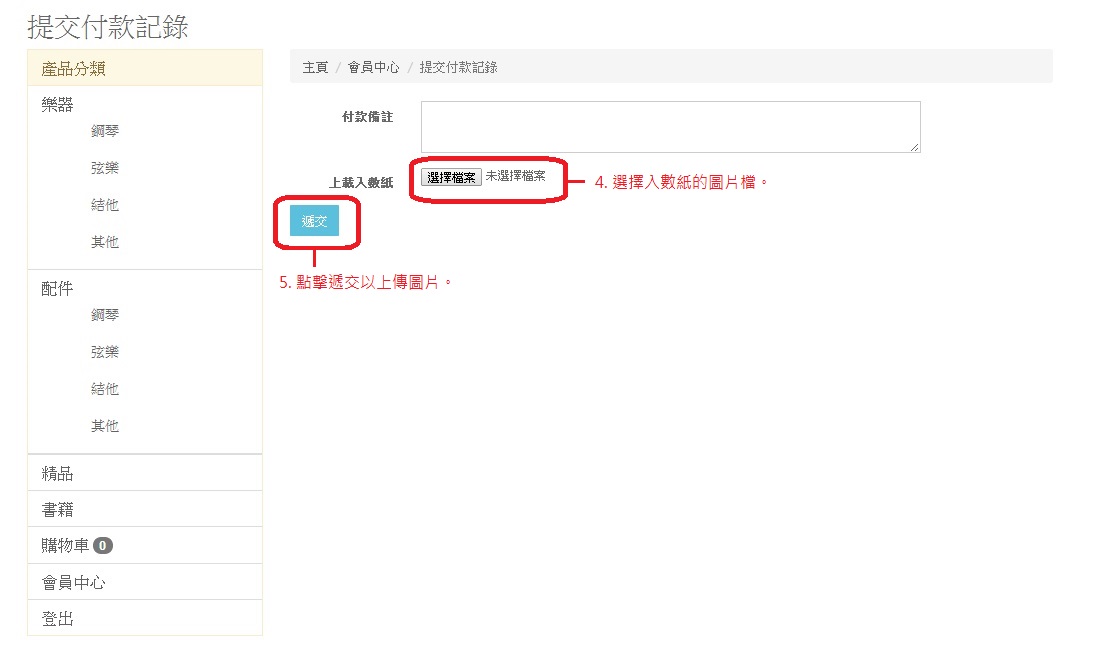Open the 書籍 sidebar menu item
This screenshot has width=1094, height=652.
[x=57, y=509]
